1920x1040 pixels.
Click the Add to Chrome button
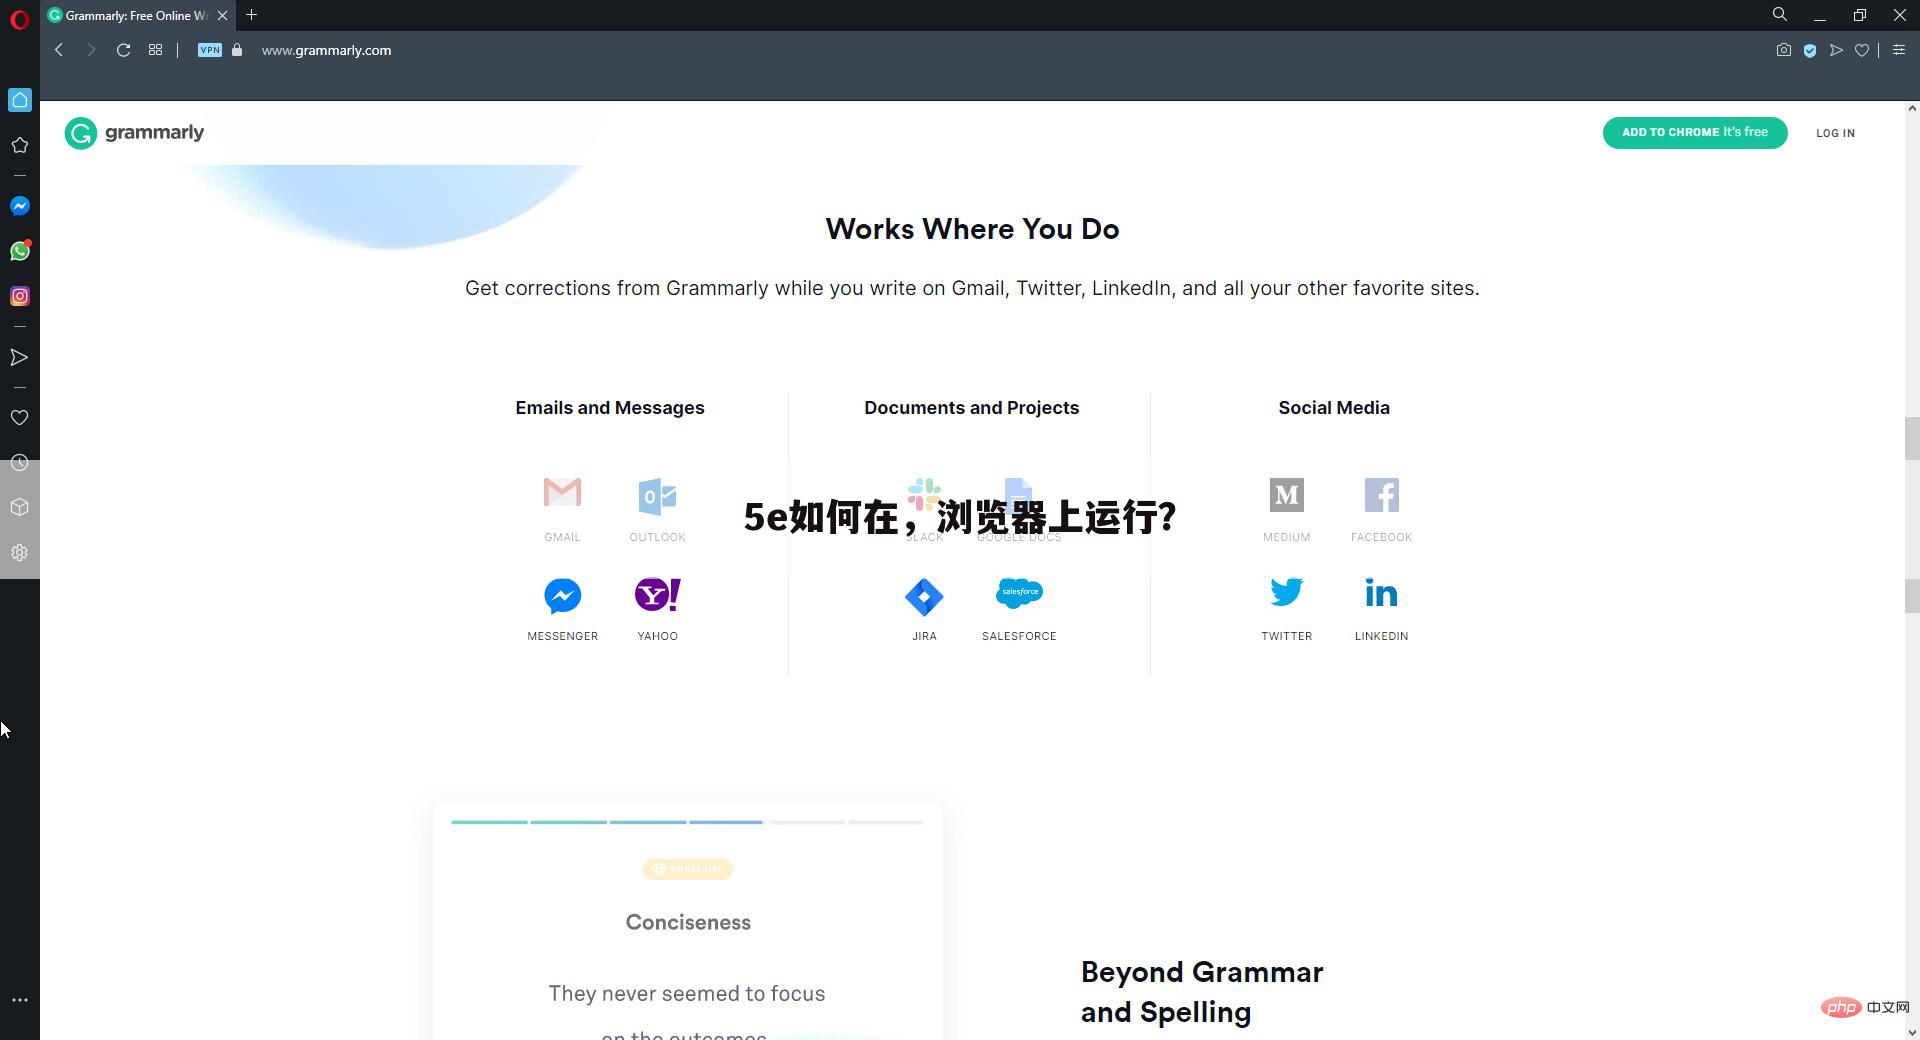point(1695,133)
